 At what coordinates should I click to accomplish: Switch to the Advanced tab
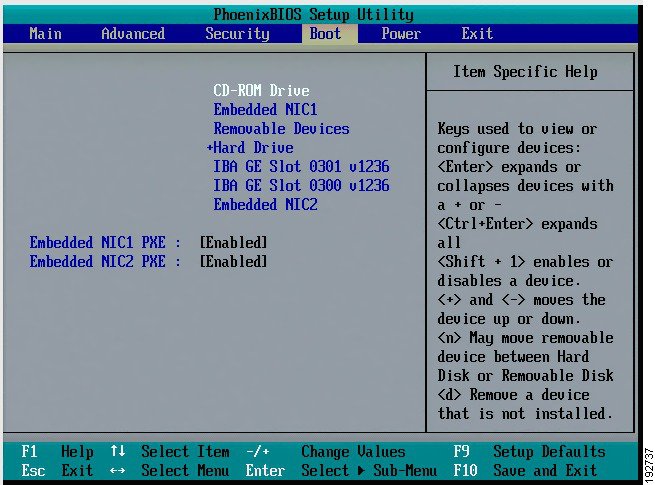pos(133,34)
